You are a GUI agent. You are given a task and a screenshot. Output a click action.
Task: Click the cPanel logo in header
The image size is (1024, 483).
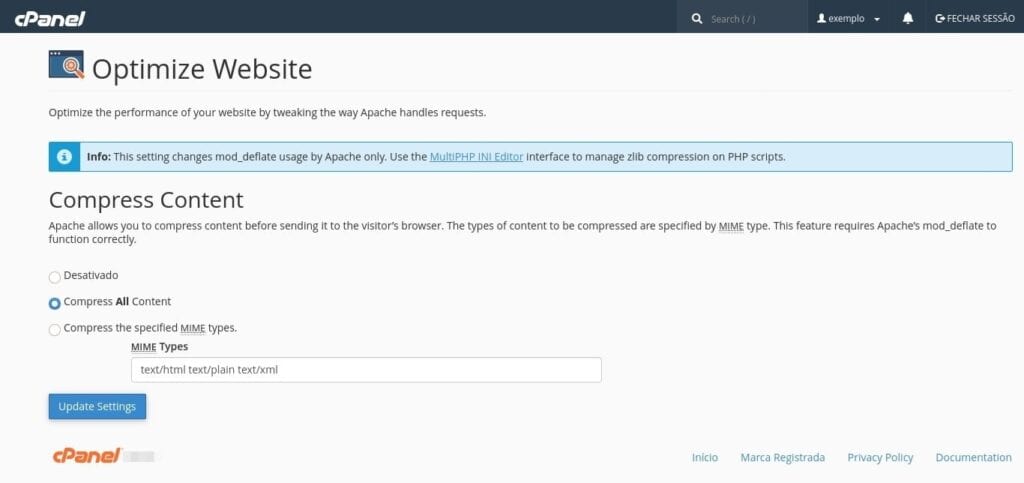click(50, 18)
